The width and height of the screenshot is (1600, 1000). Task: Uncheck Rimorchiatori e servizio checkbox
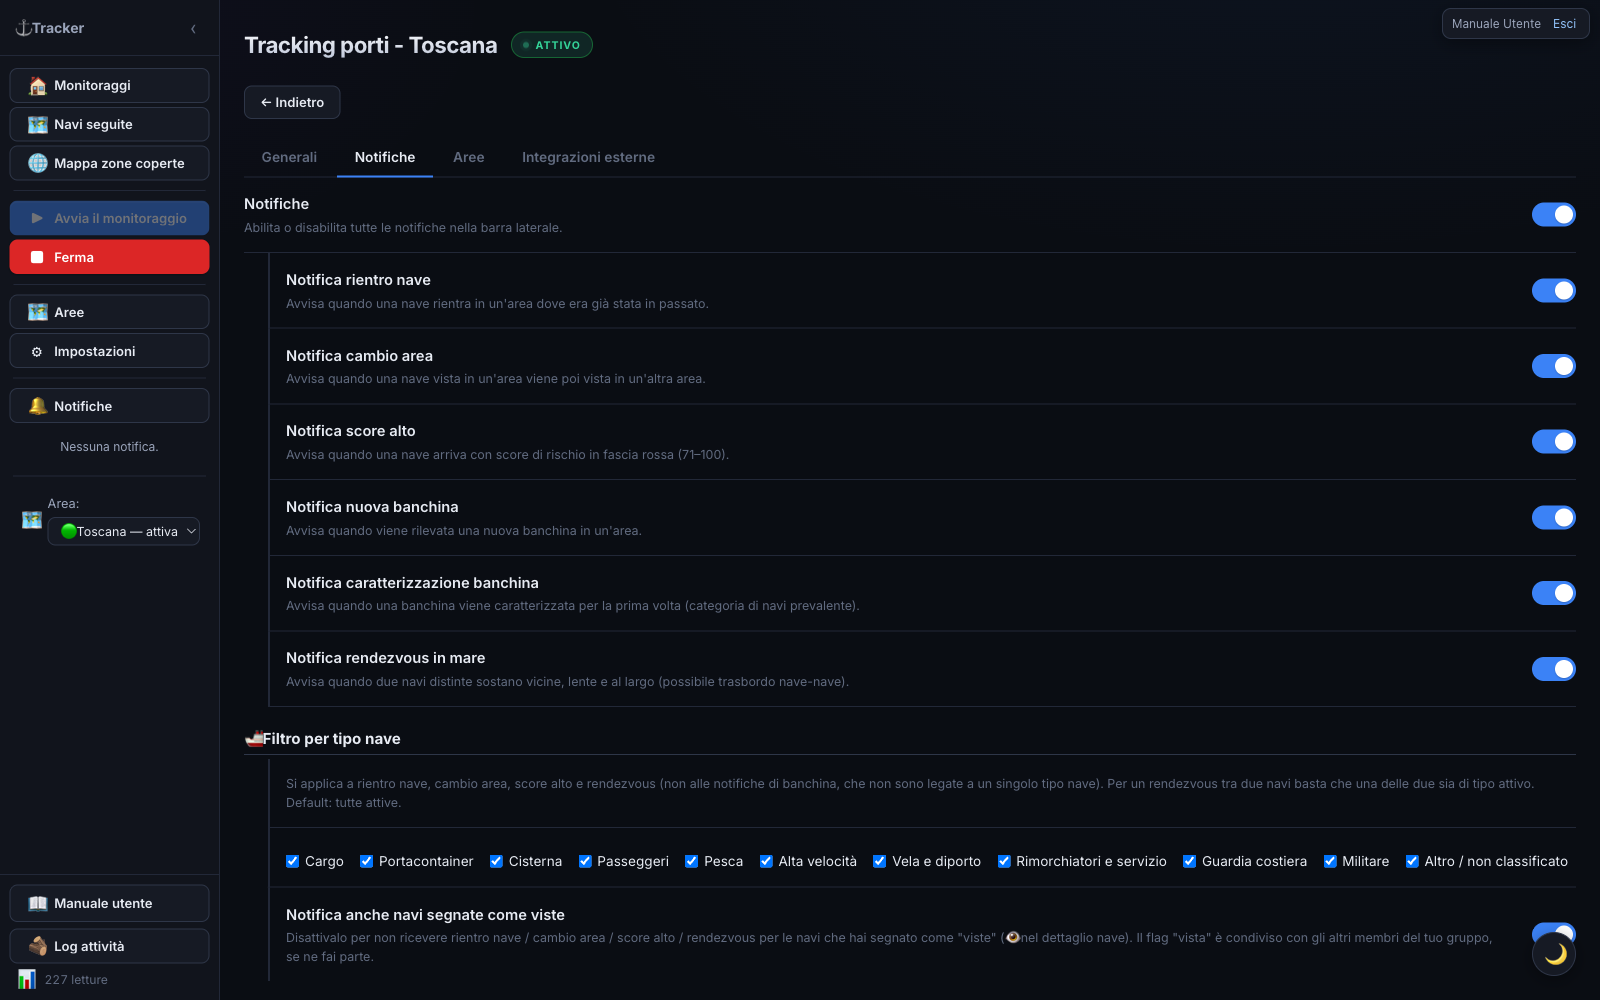(1004, 861)
